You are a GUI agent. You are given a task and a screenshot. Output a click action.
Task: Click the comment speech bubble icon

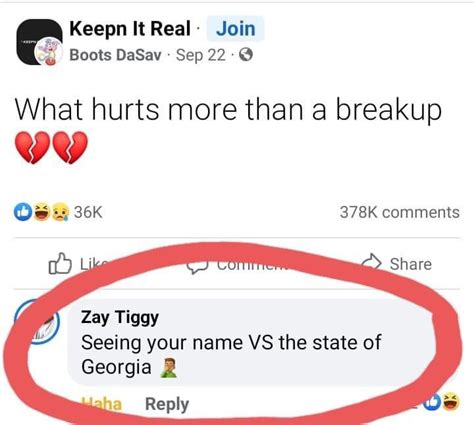pyautogui.click(x=198, y=268)
